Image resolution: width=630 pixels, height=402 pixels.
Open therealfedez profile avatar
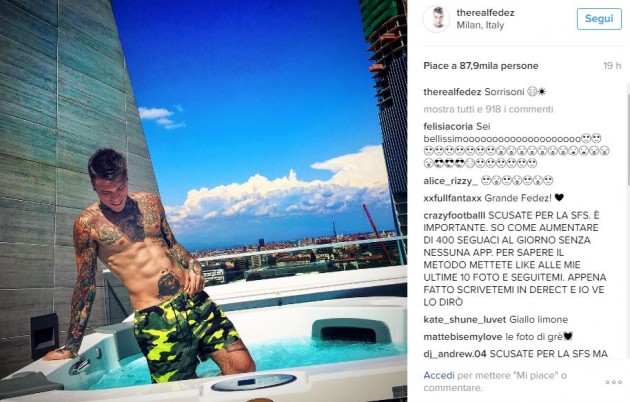[x=436, y=19]
